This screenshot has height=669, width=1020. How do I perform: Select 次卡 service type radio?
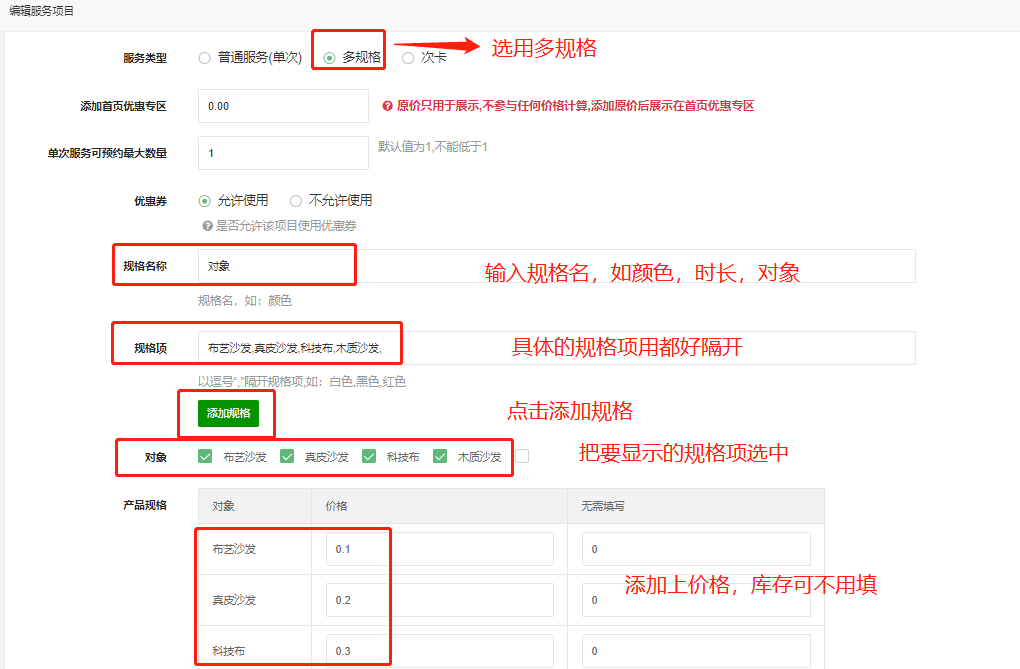coord(408,58)
